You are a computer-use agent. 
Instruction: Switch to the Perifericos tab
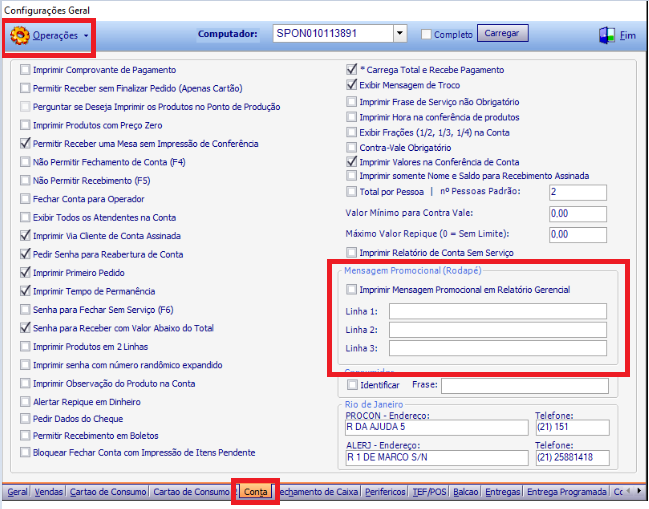pos(385,492)
